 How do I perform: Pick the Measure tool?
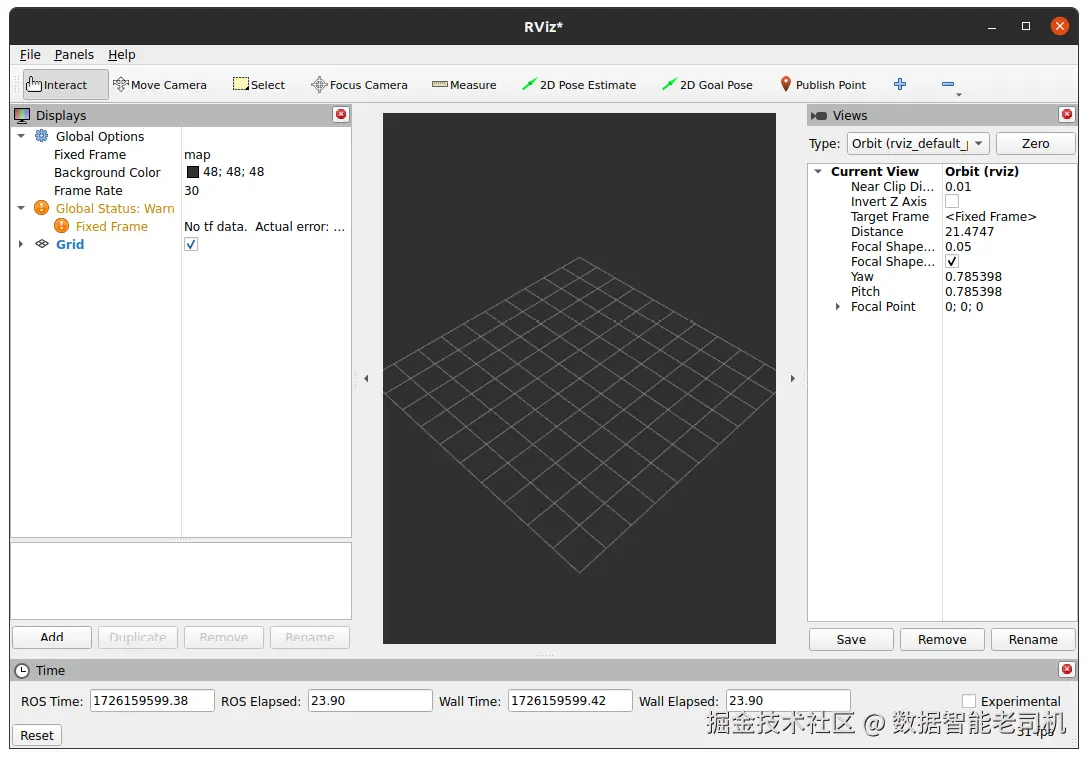coord(464,85)
